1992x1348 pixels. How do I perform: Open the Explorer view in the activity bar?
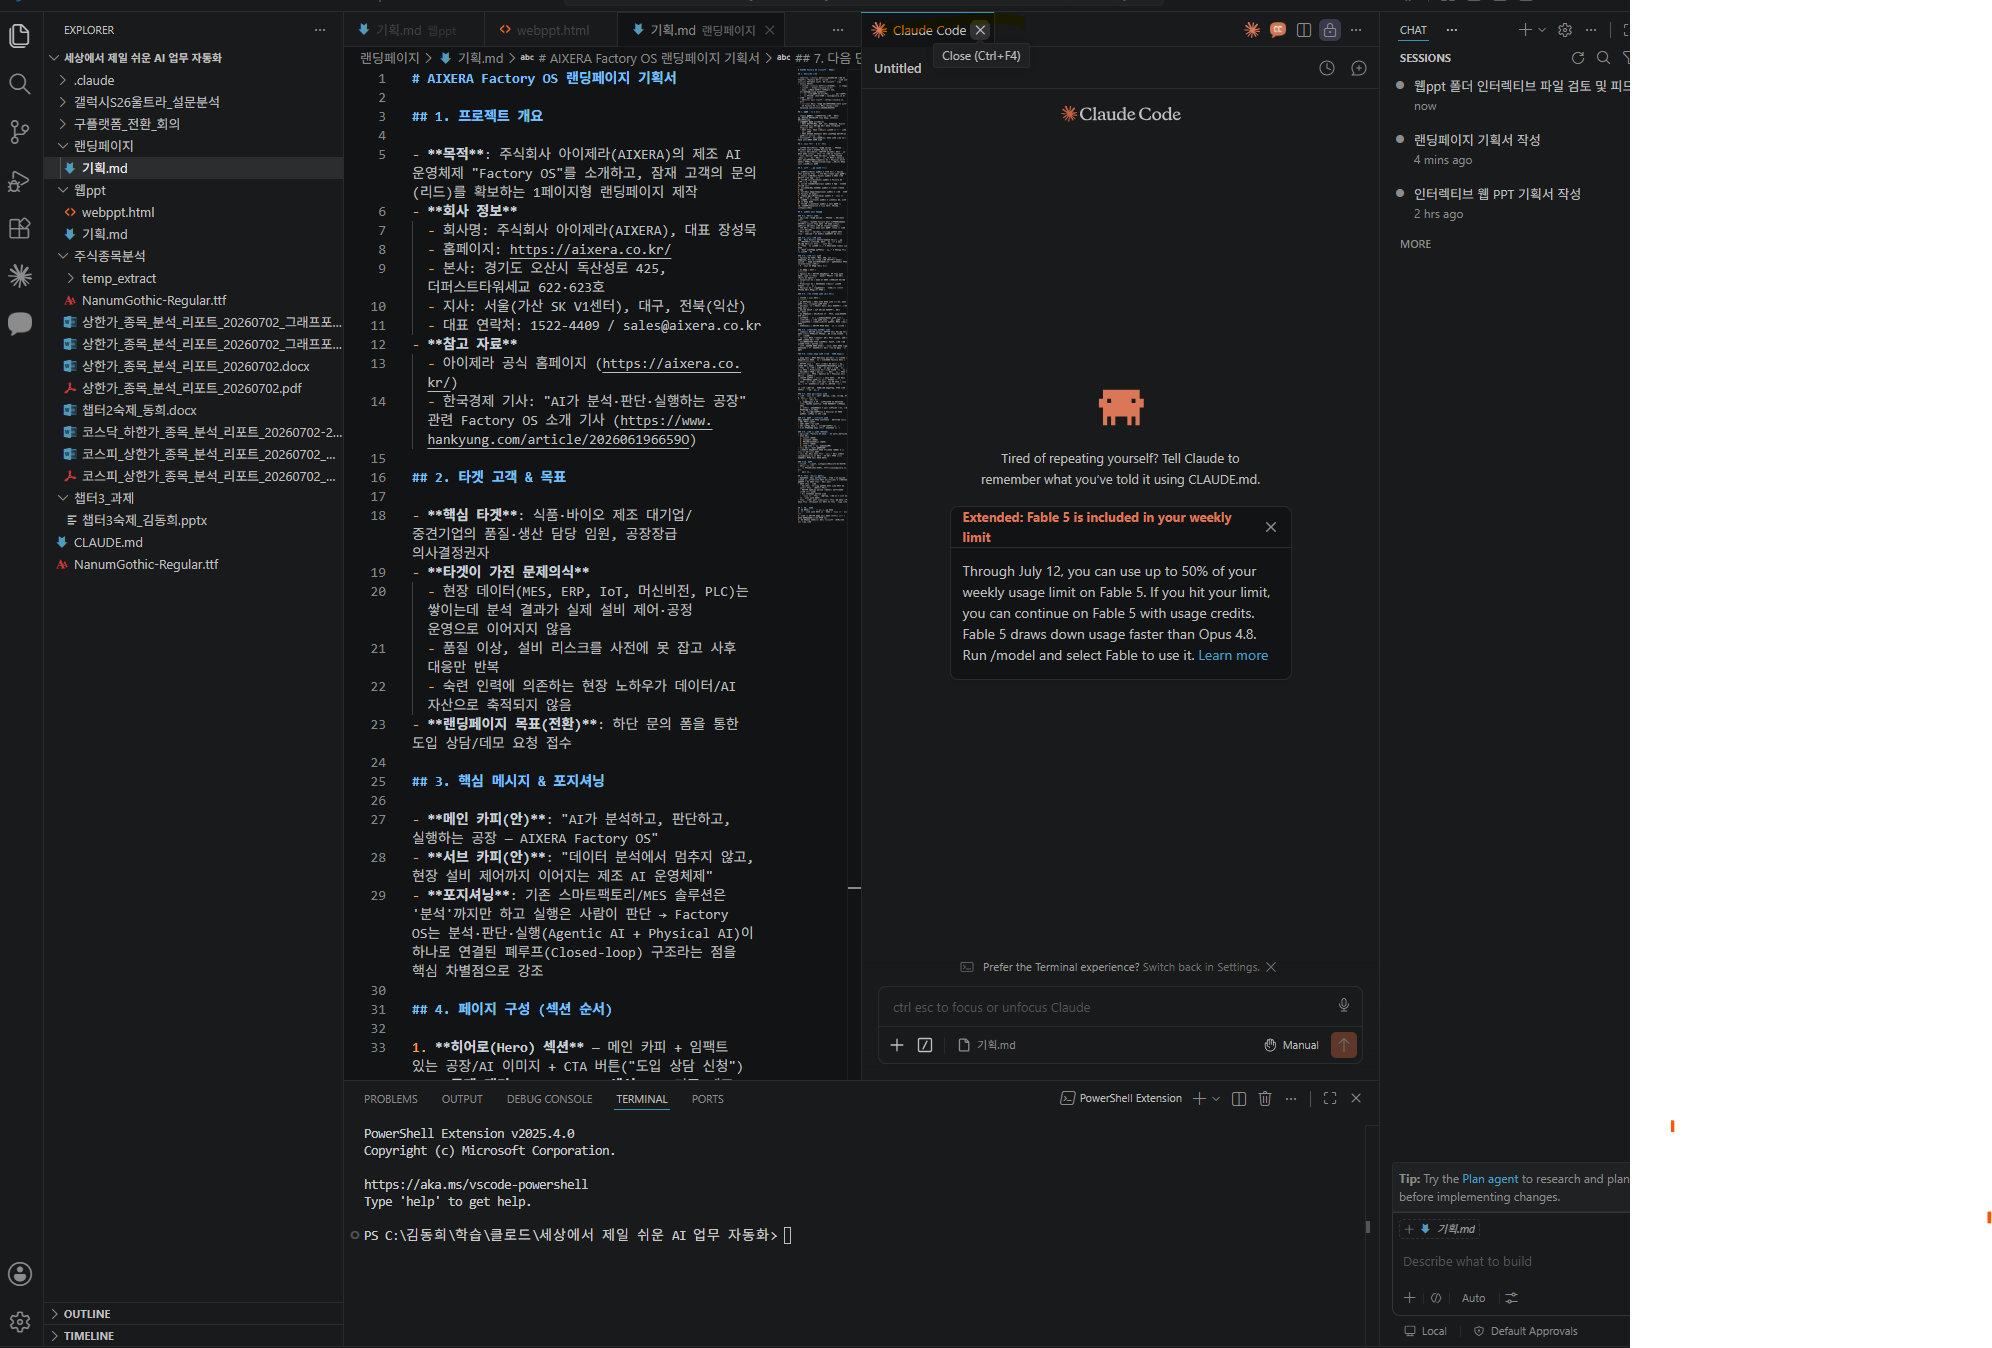[x=19, y=37]
